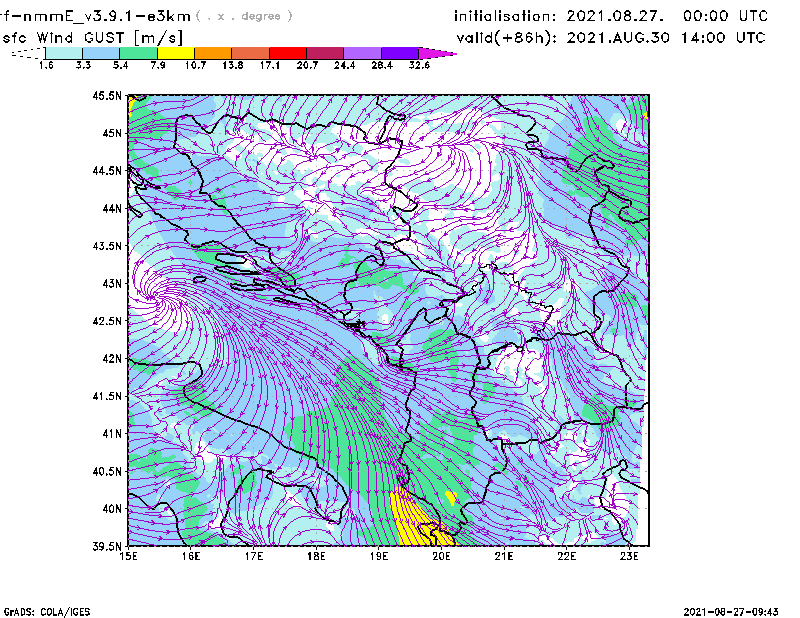Click the legend value 17.1
This screenshot has height=618, width=800.
(270, 65)
